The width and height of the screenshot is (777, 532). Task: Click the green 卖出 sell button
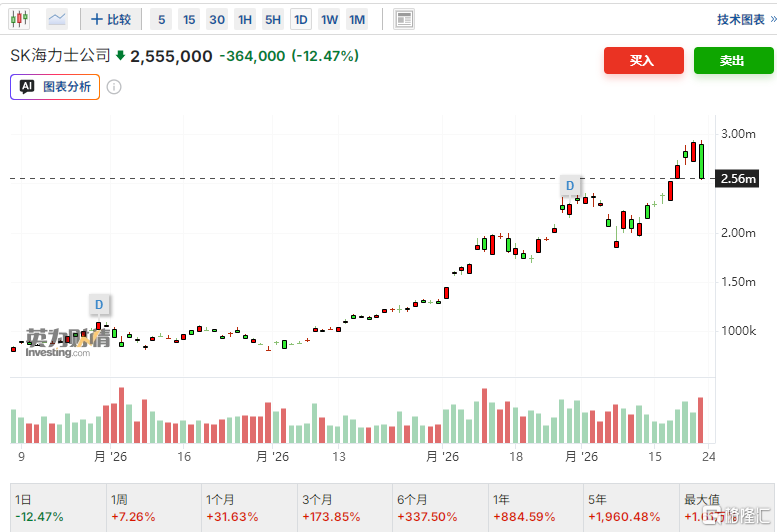pyautogui.click(x=733, y=60)
